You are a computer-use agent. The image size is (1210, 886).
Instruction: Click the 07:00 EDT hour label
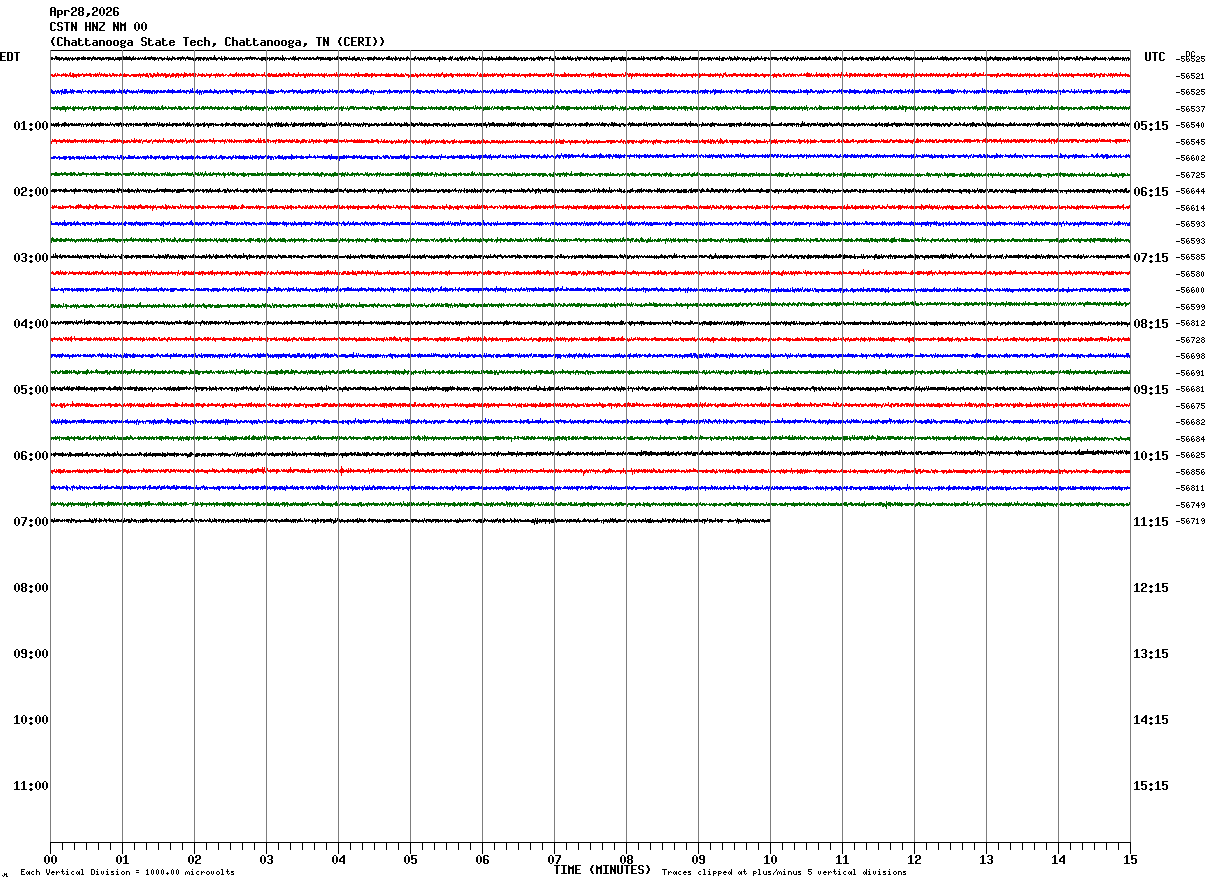point(31,522)
